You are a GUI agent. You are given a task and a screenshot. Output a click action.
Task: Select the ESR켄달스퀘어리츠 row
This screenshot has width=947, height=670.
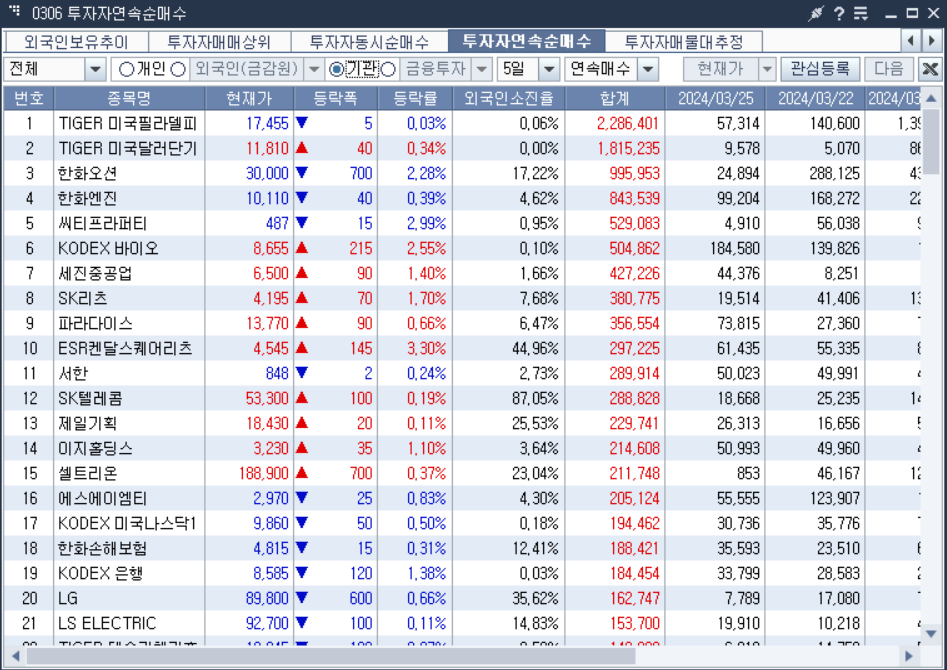(x=462, y=349)
